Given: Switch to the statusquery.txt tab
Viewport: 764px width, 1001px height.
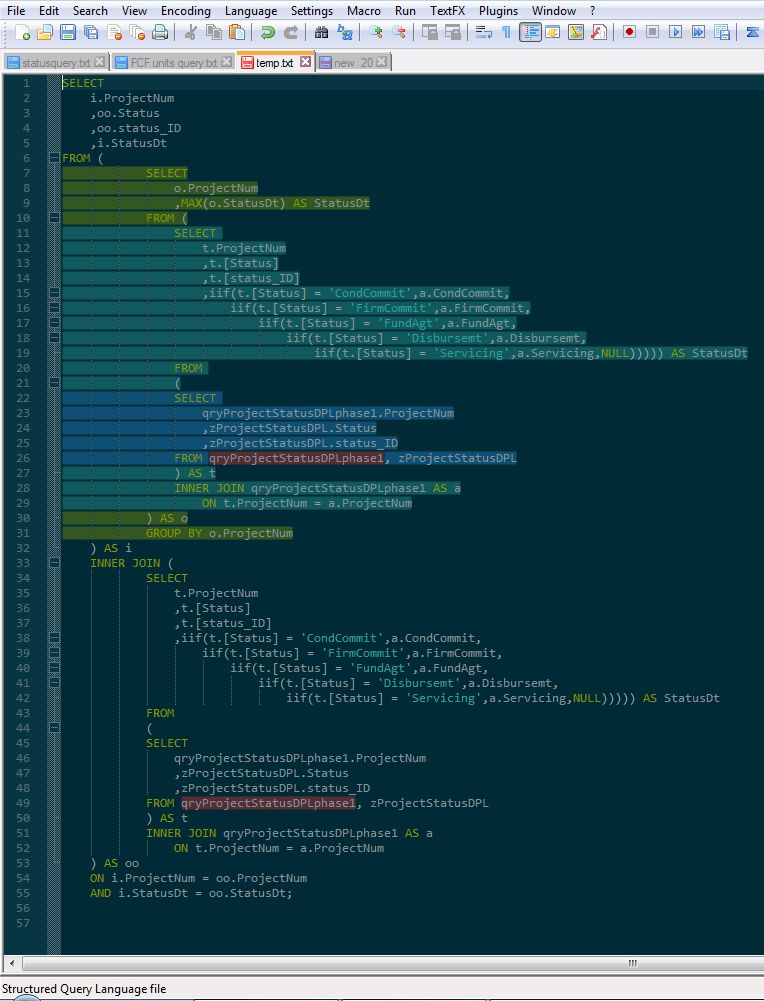Looking at the screenshot, I should [56, 63].
